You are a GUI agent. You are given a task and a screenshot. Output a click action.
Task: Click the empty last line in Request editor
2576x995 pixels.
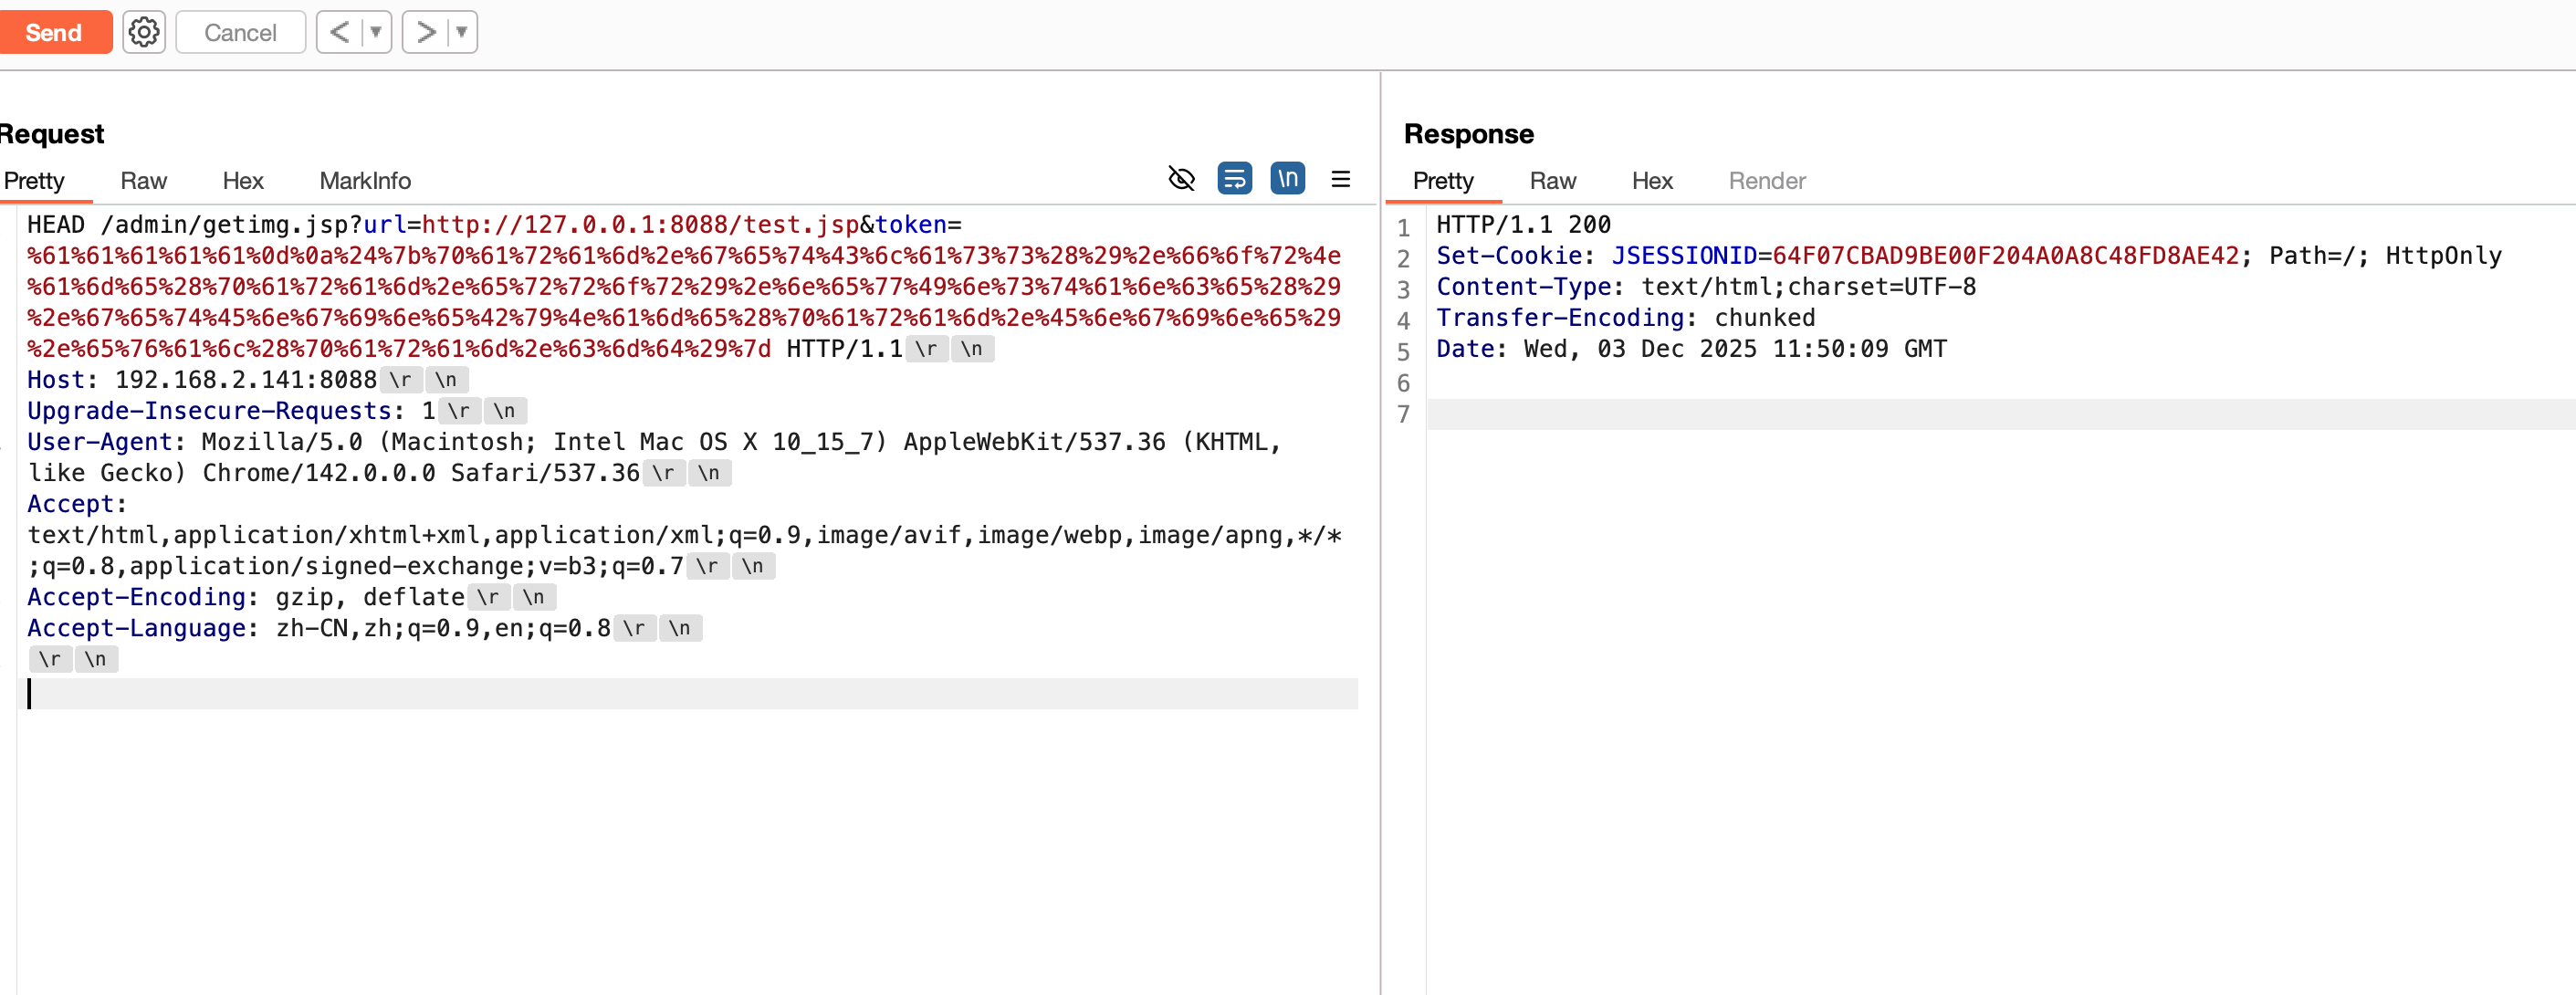click(x=690, y=693)
